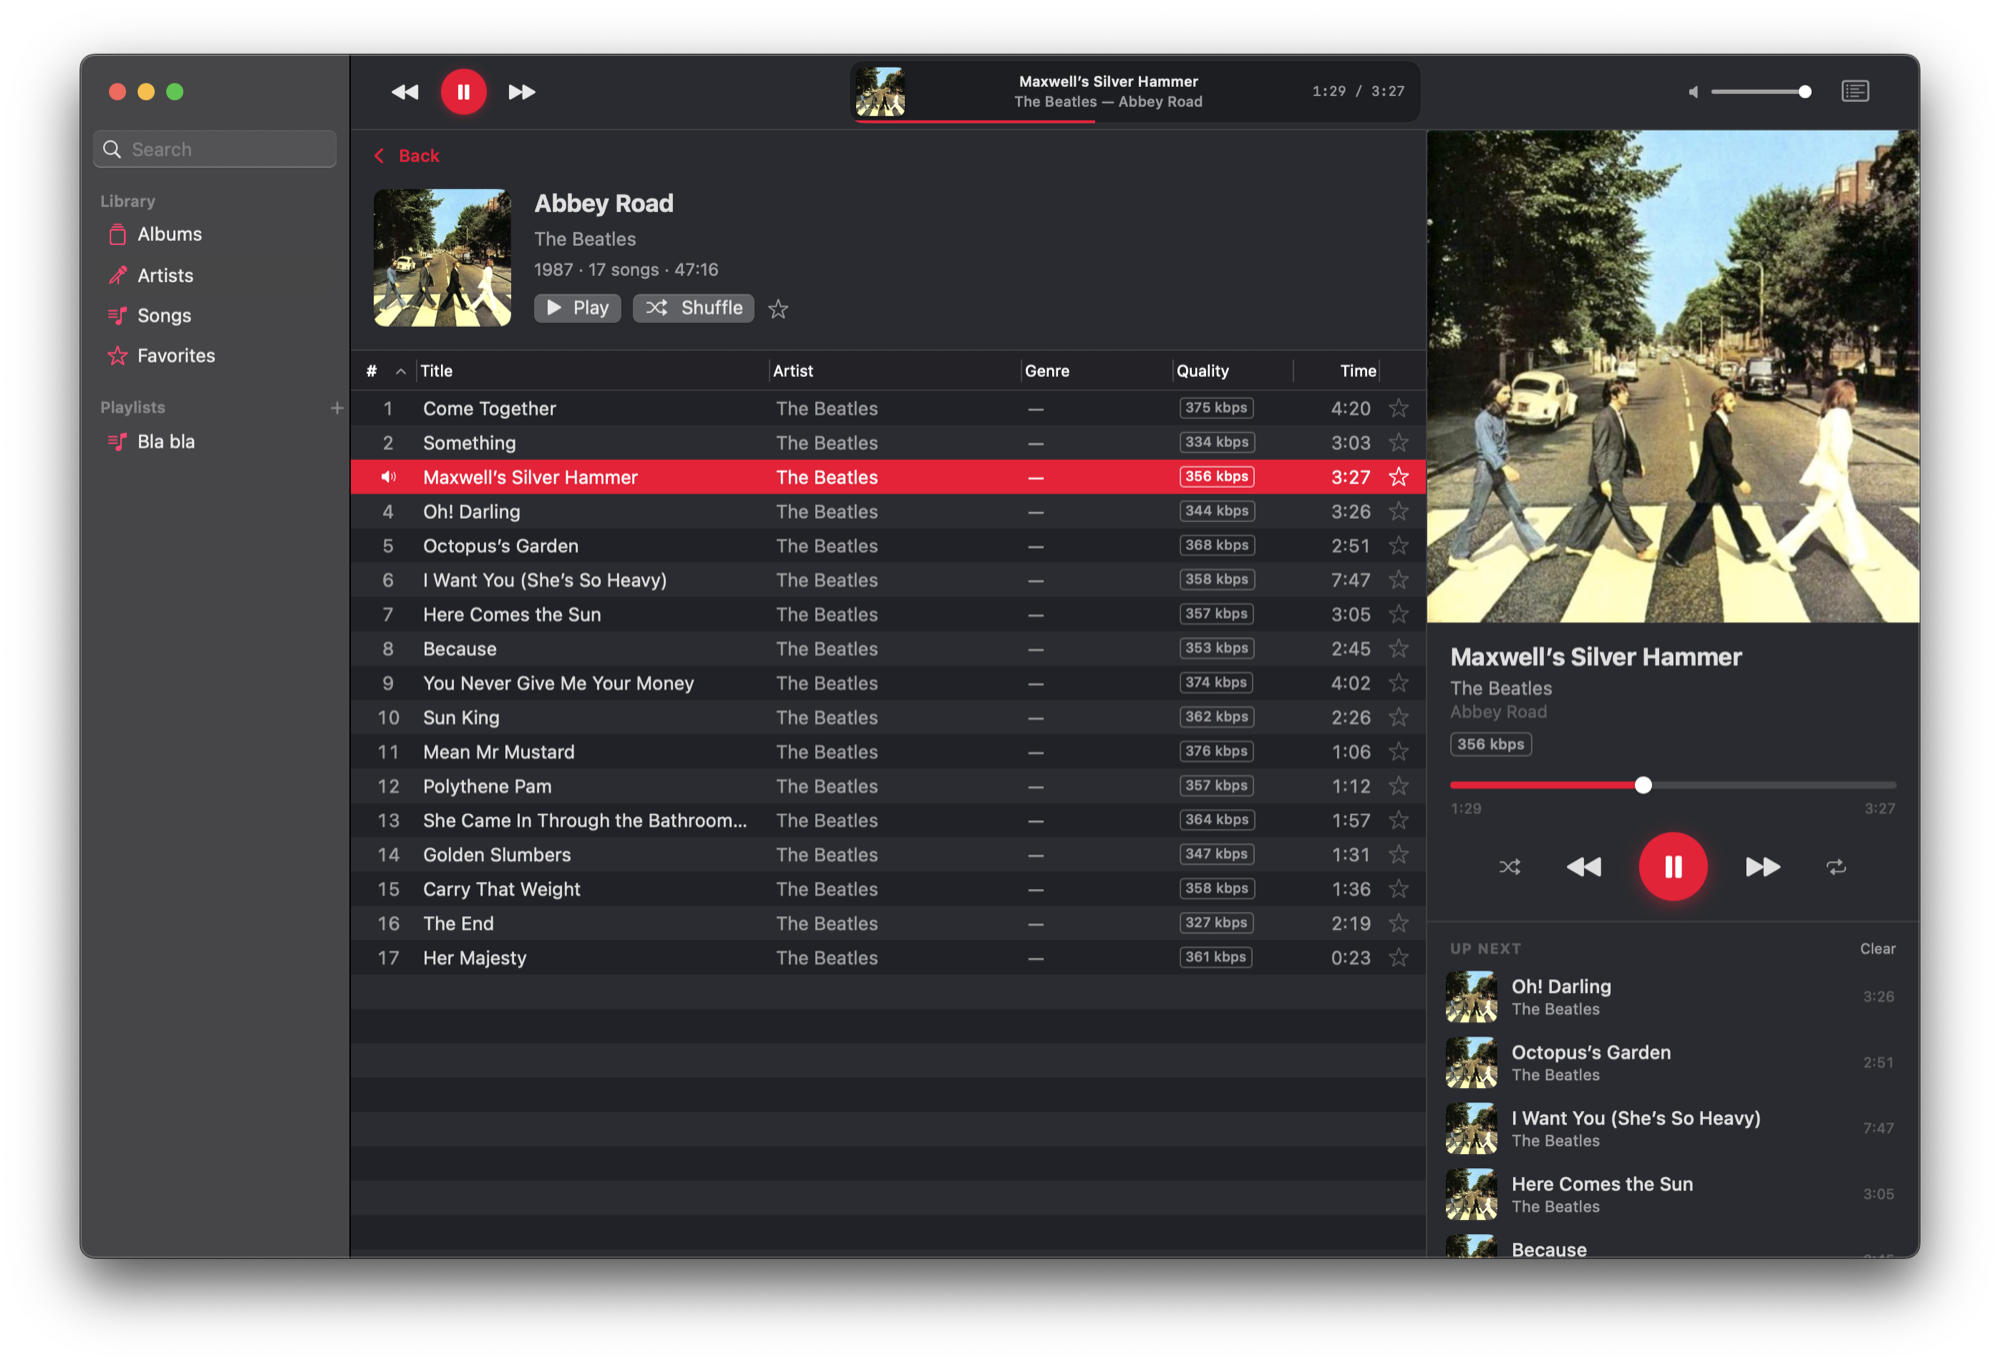Click The Beatles artist under album title
This screenshot has height=1364, width=2000.
coord(585,239)
